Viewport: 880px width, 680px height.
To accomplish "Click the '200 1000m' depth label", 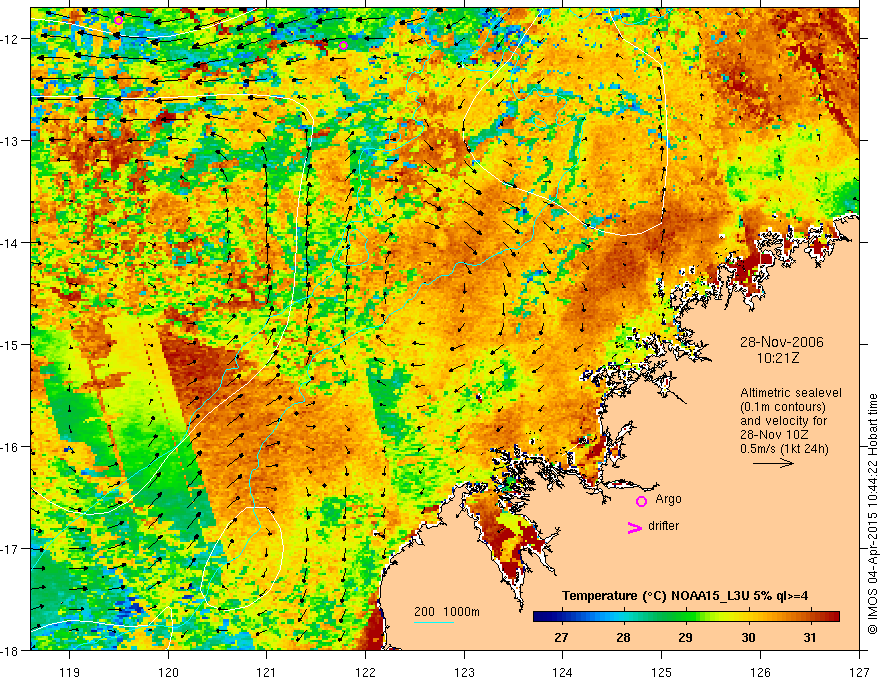I will 447,612.
